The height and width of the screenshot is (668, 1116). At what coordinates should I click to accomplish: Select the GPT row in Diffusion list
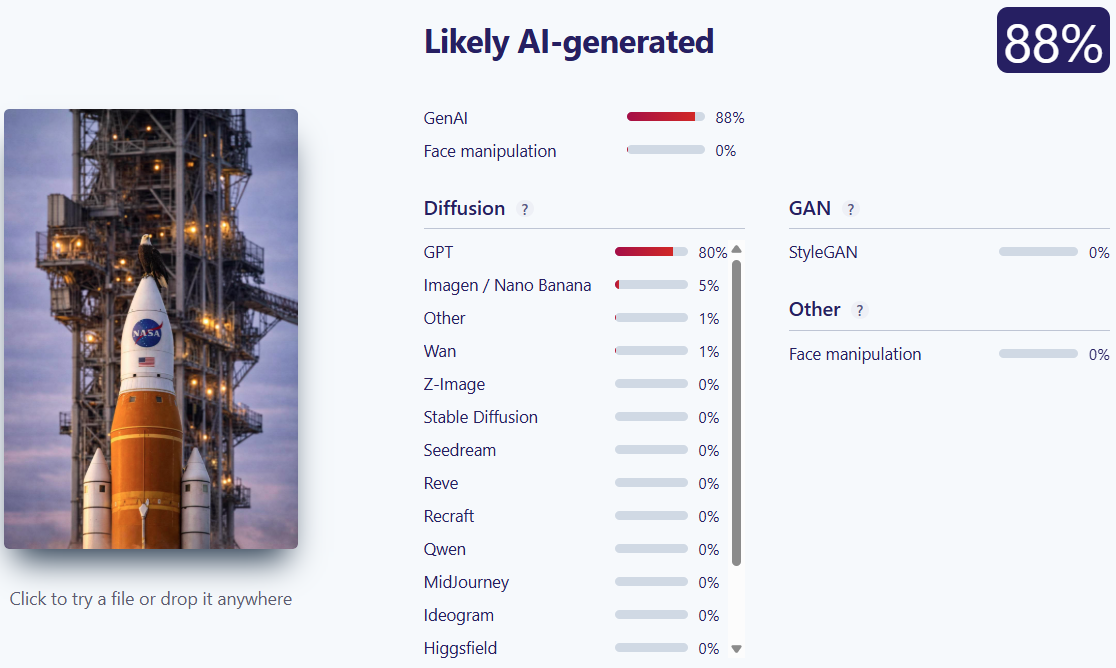click(439, 252)
